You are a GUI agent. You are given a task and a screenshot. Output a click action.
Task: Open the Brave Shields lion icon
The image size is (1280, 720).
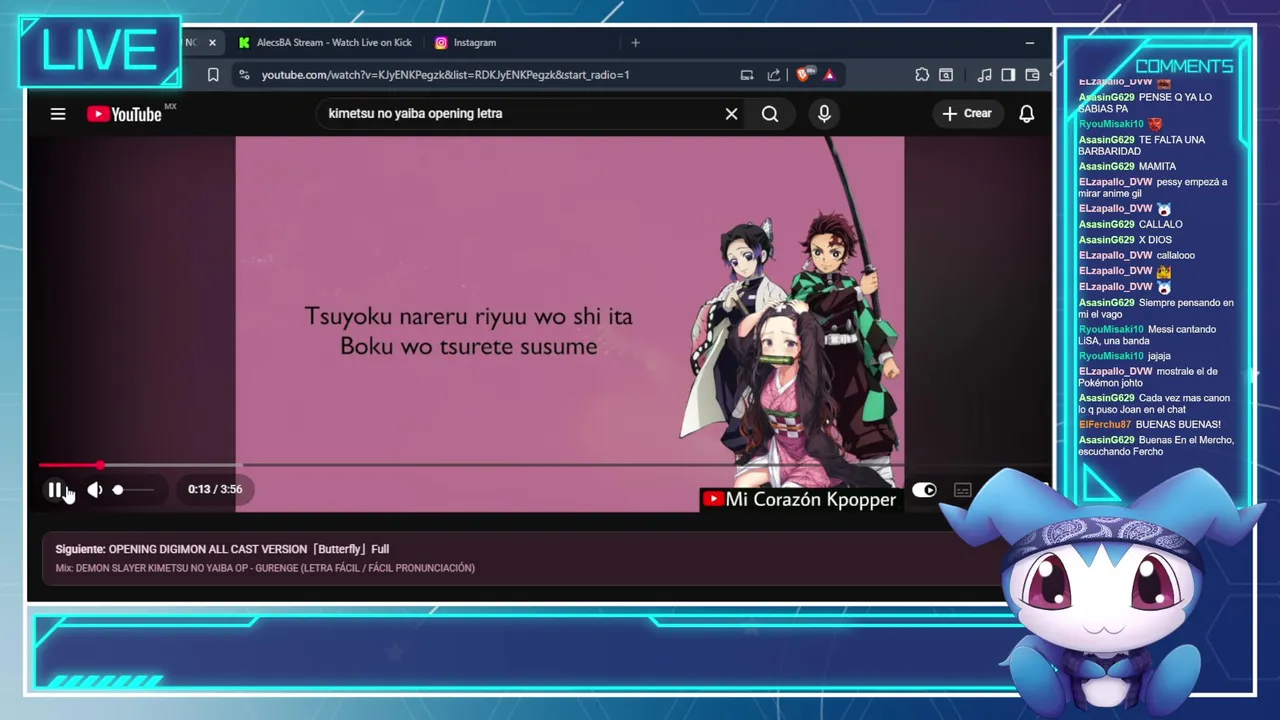804,75
